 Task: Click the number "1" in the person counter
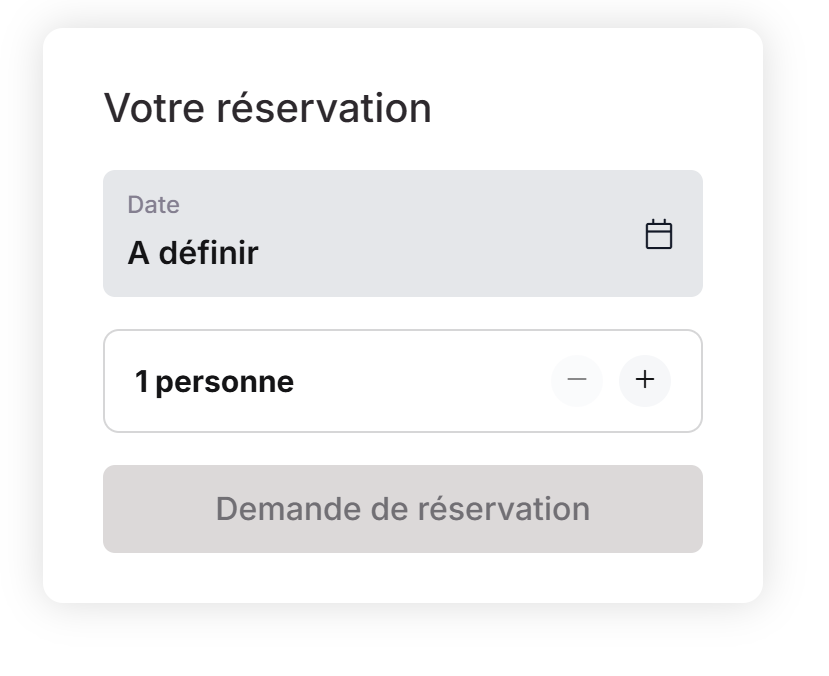pos(142,382)
